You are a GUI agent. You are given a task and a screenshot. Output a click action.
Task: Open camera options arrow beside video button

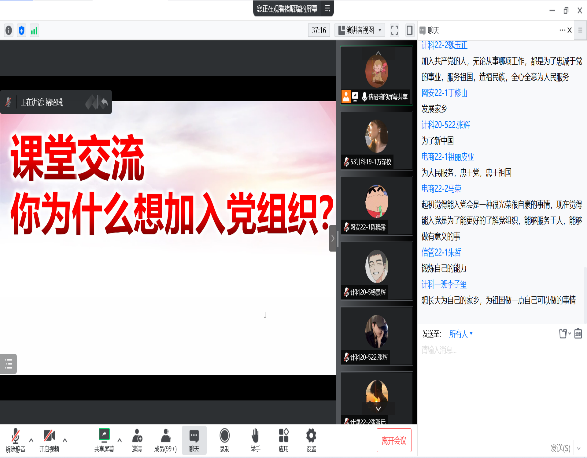[x=65, y=440]
